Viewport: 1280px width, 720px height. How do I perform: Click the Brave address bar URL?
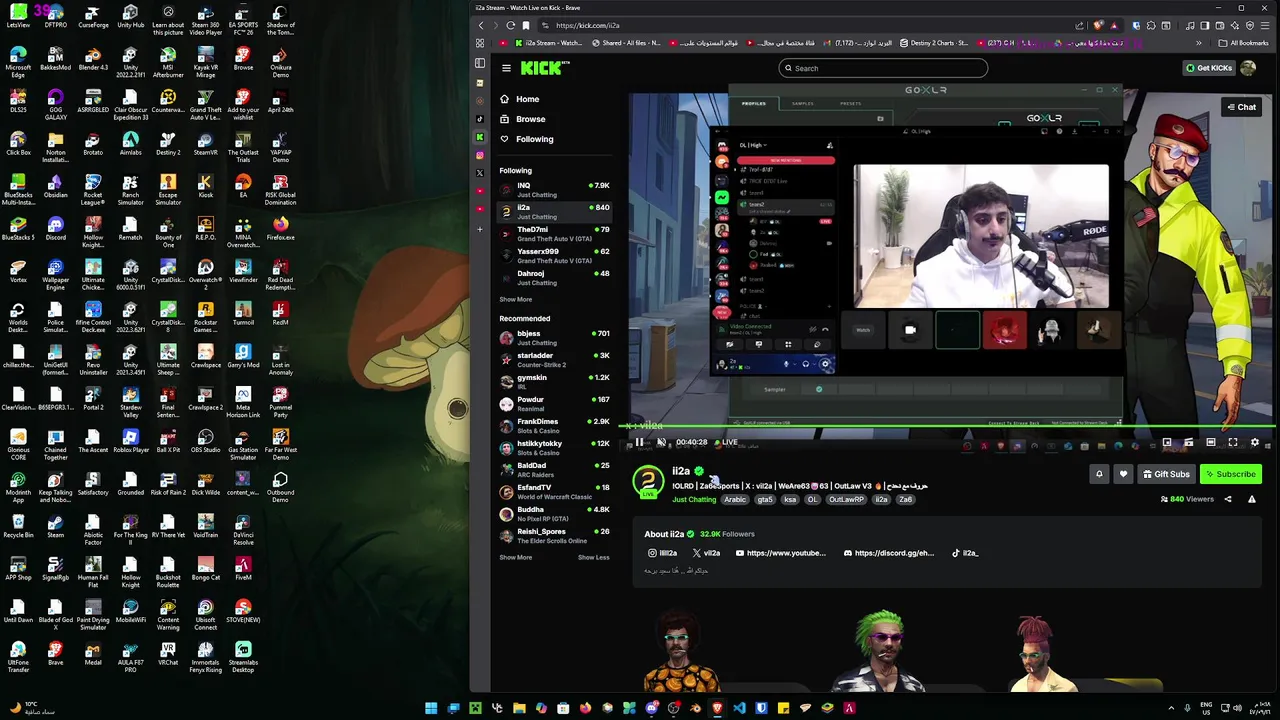(x=588, y=25)
